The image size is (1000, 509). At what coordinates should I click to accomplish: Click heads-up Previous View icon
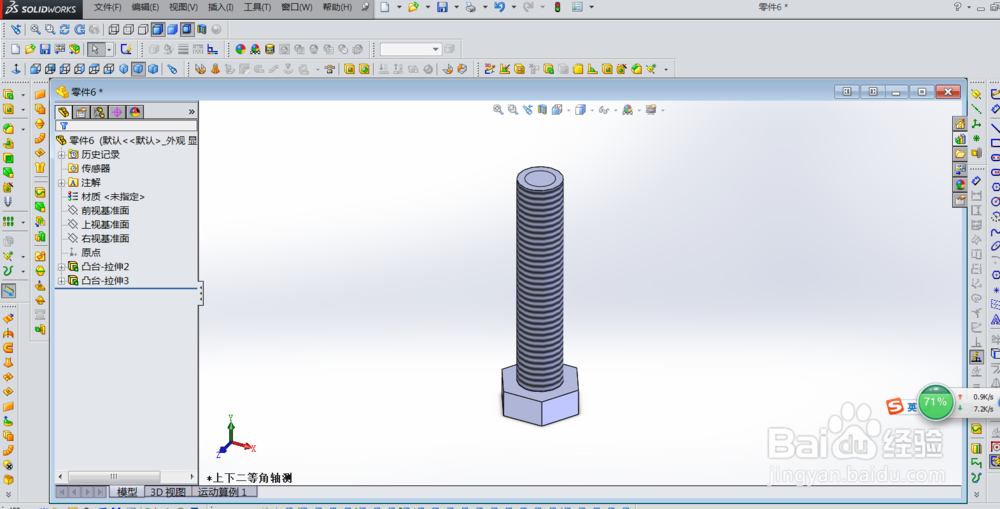click(x=527, y=110)
